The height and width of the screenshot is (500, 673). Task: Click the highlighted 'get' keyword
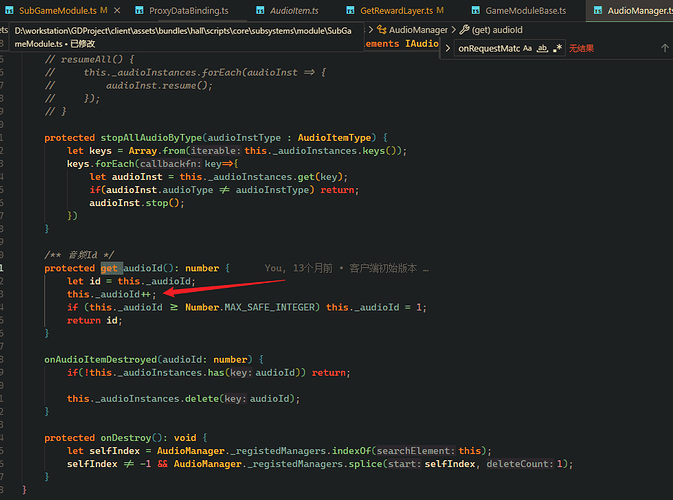coord(109,268)
